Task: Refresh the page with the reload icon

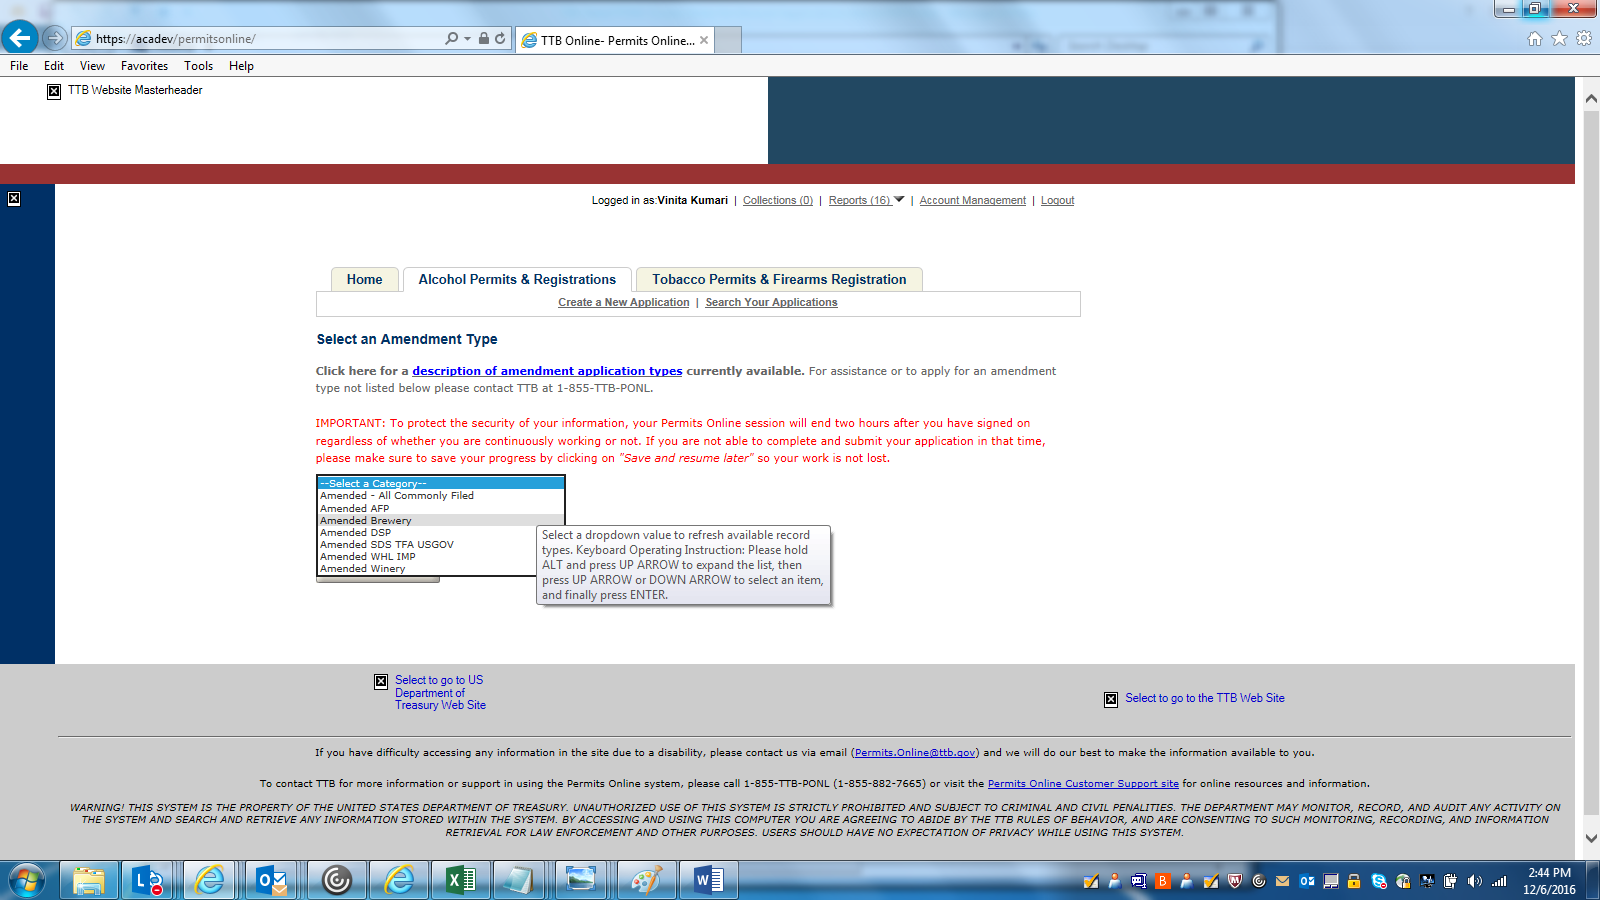Action: [x=500, y=39]
